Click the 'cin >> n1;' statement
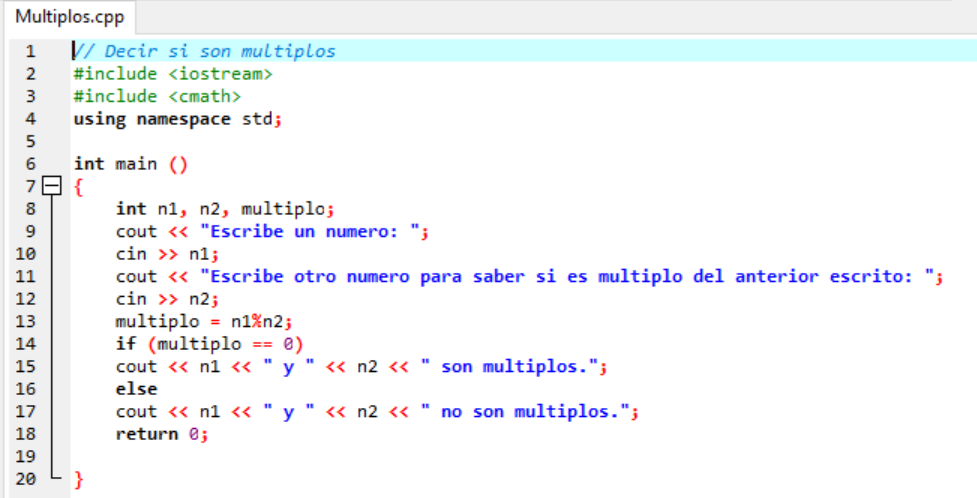The height and width of the screenshot is (498, 977). [x=168, y=254]
